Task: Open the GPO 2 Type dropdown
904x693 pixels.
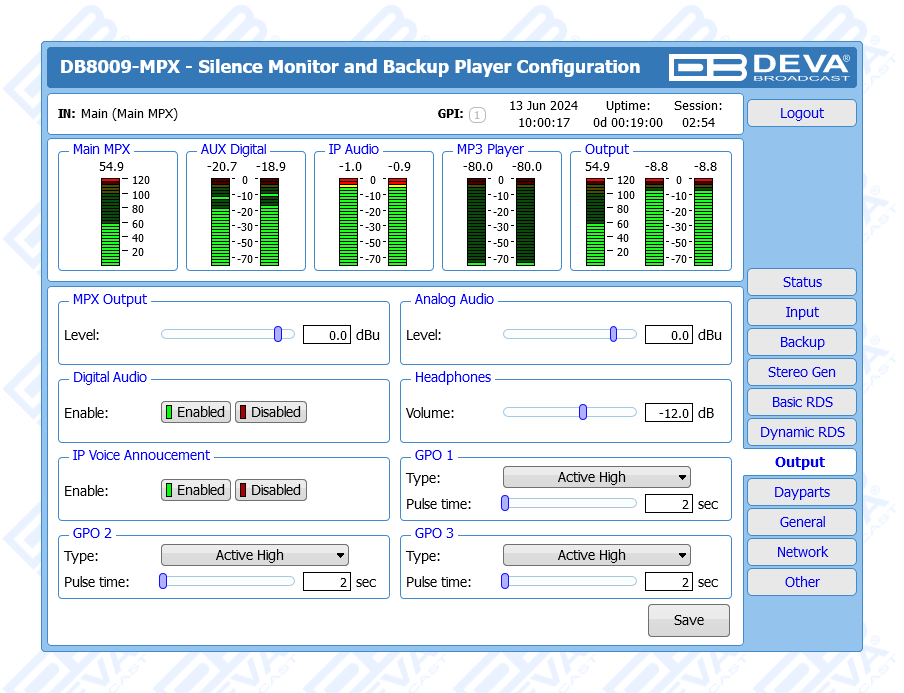Action: pos(254,555)
